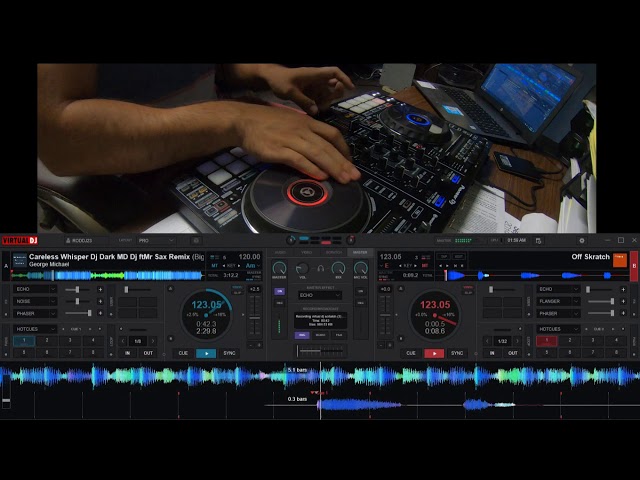Play deck B with the red play button
Viewport: 640px width, 480px height.
pyautogui.click(x=434, y=353)
